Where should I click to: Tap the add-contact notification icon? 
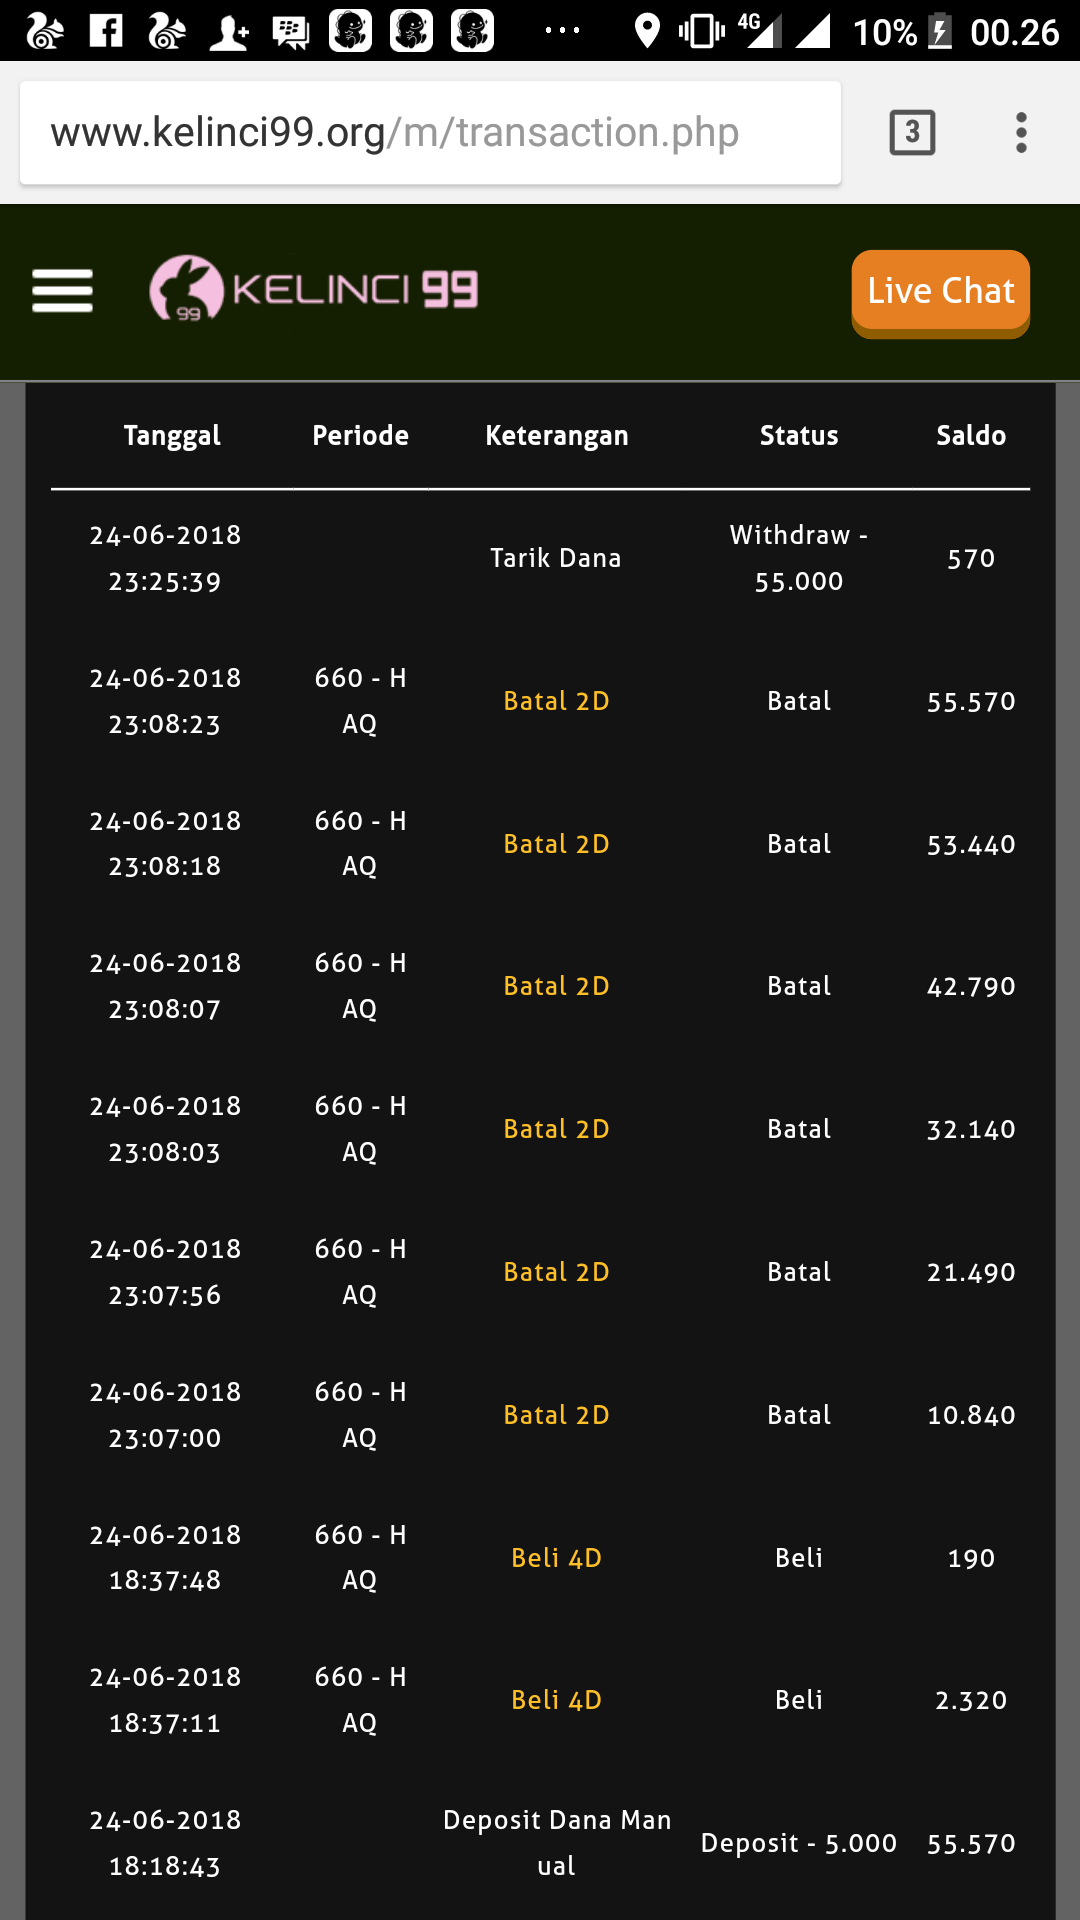229,31
